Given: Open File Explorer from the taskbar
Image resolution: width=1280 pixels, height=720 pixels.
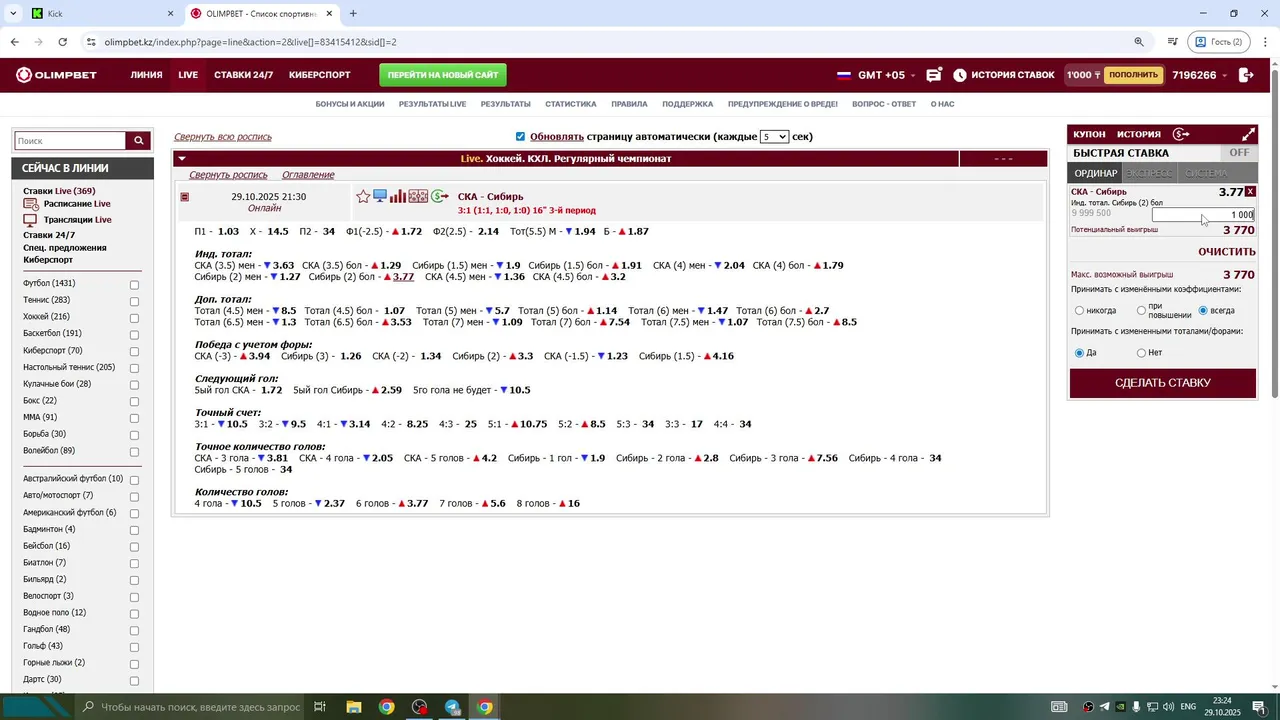Looking at the screenshot, I should 354,707.
